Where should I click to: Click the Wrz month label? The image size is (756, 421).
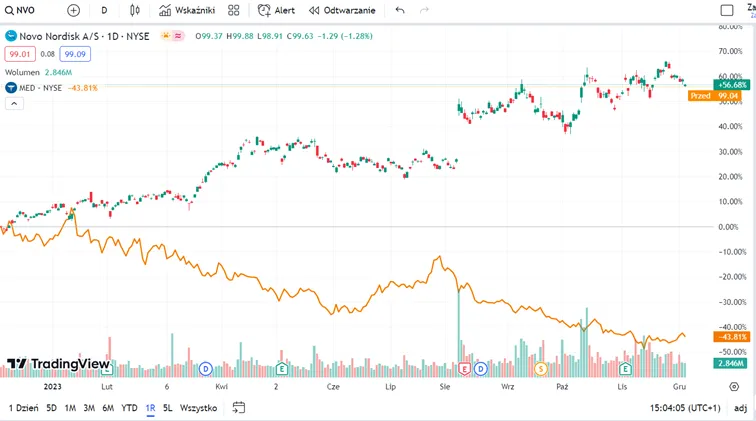click(x=507, y=387)
